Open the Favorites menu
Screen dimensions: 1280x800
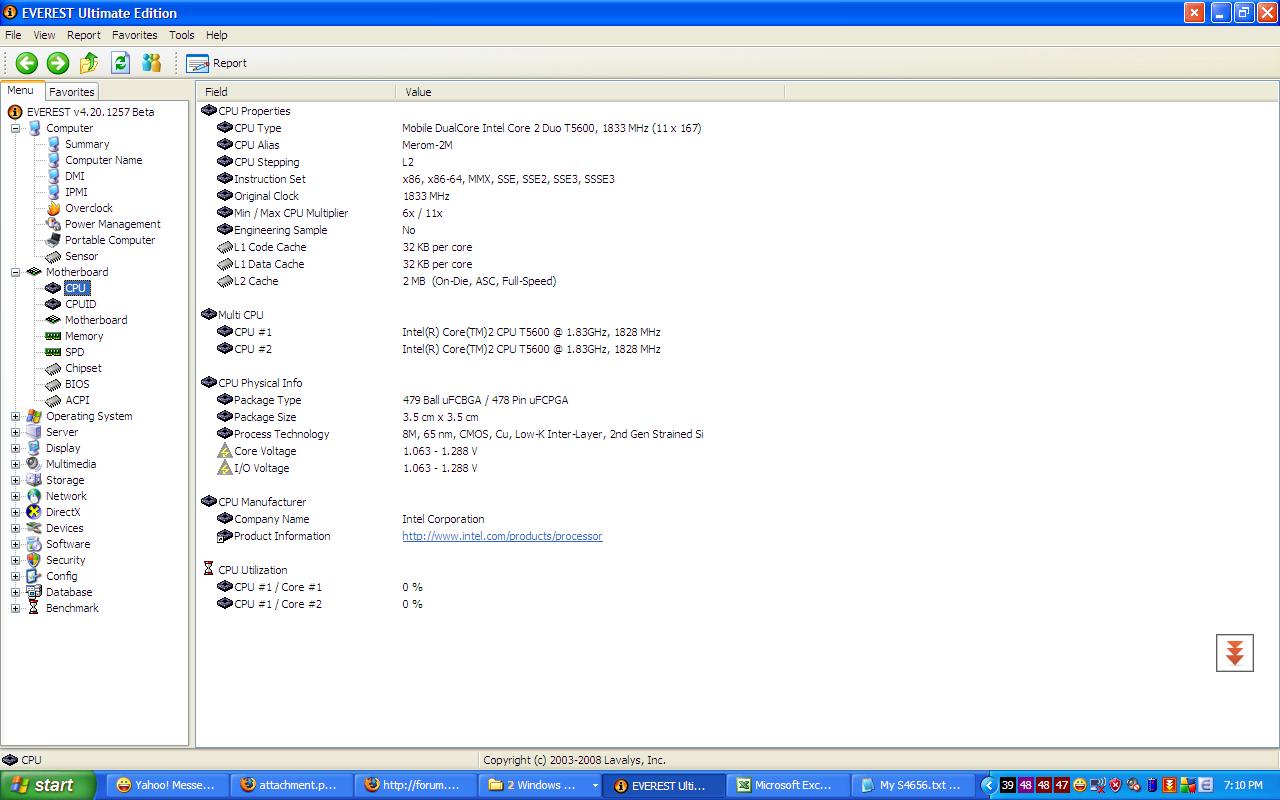tap(135, 35)
